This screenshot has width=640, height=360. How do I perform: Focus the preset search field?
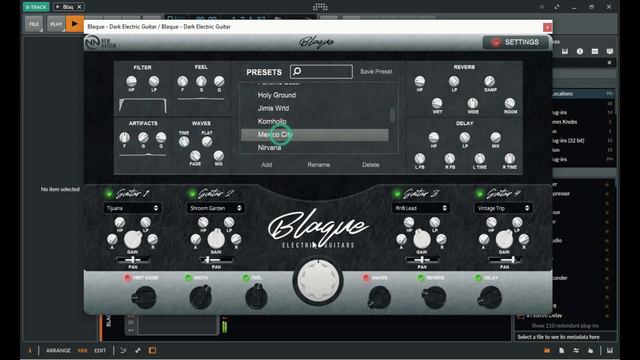tap(321, 72)
